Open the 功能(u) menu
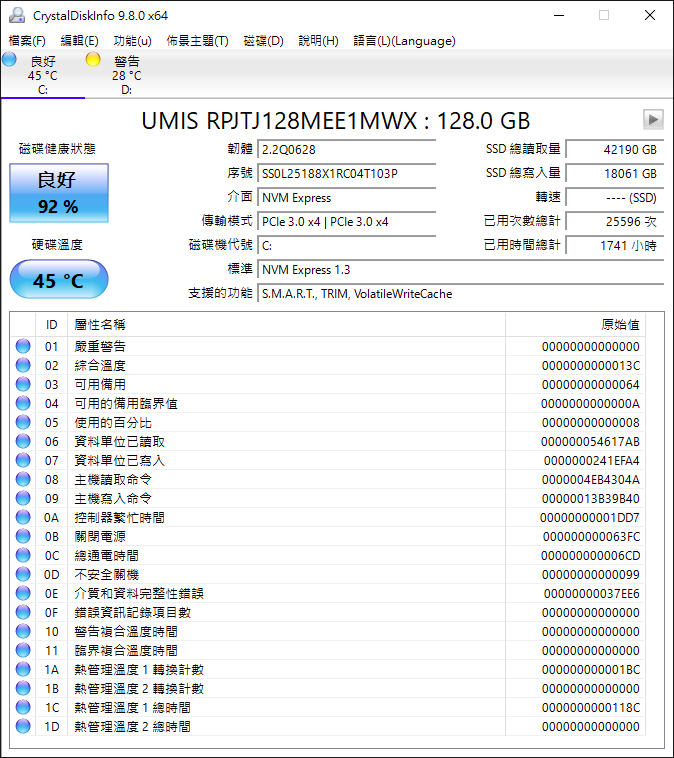 click(132, 41)
